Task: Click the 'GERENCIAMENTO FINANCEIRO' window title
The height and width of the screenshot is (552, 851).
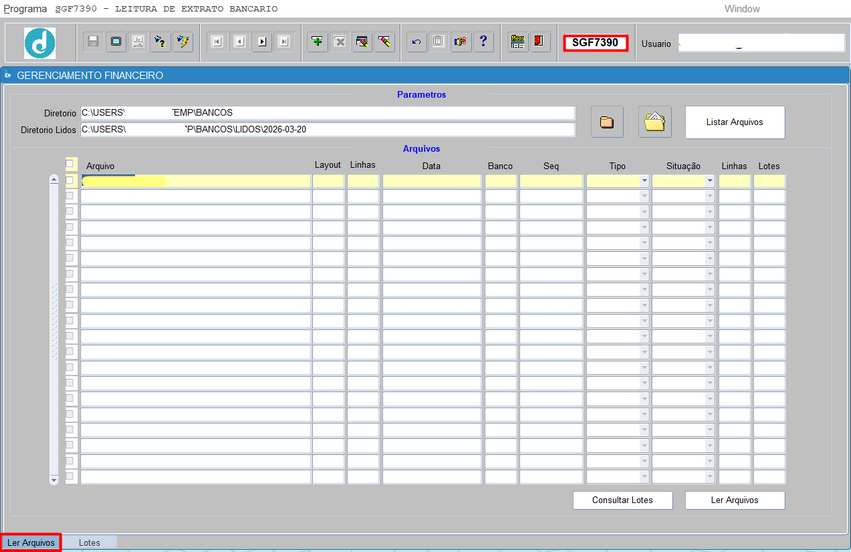Action: 90,75
